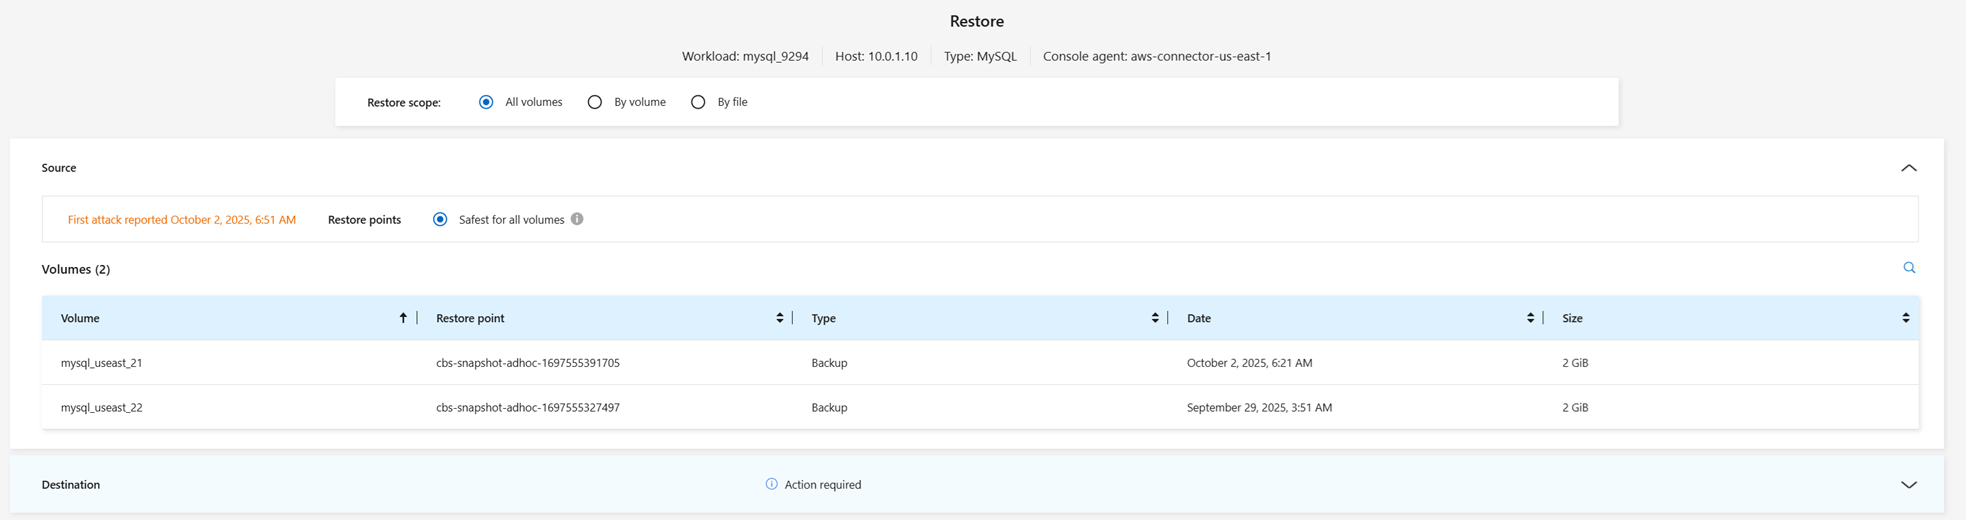Expand the Destination section chevron
Image resolution: width=1966 pixels, height=520 pixels.
pos(1908,485)
